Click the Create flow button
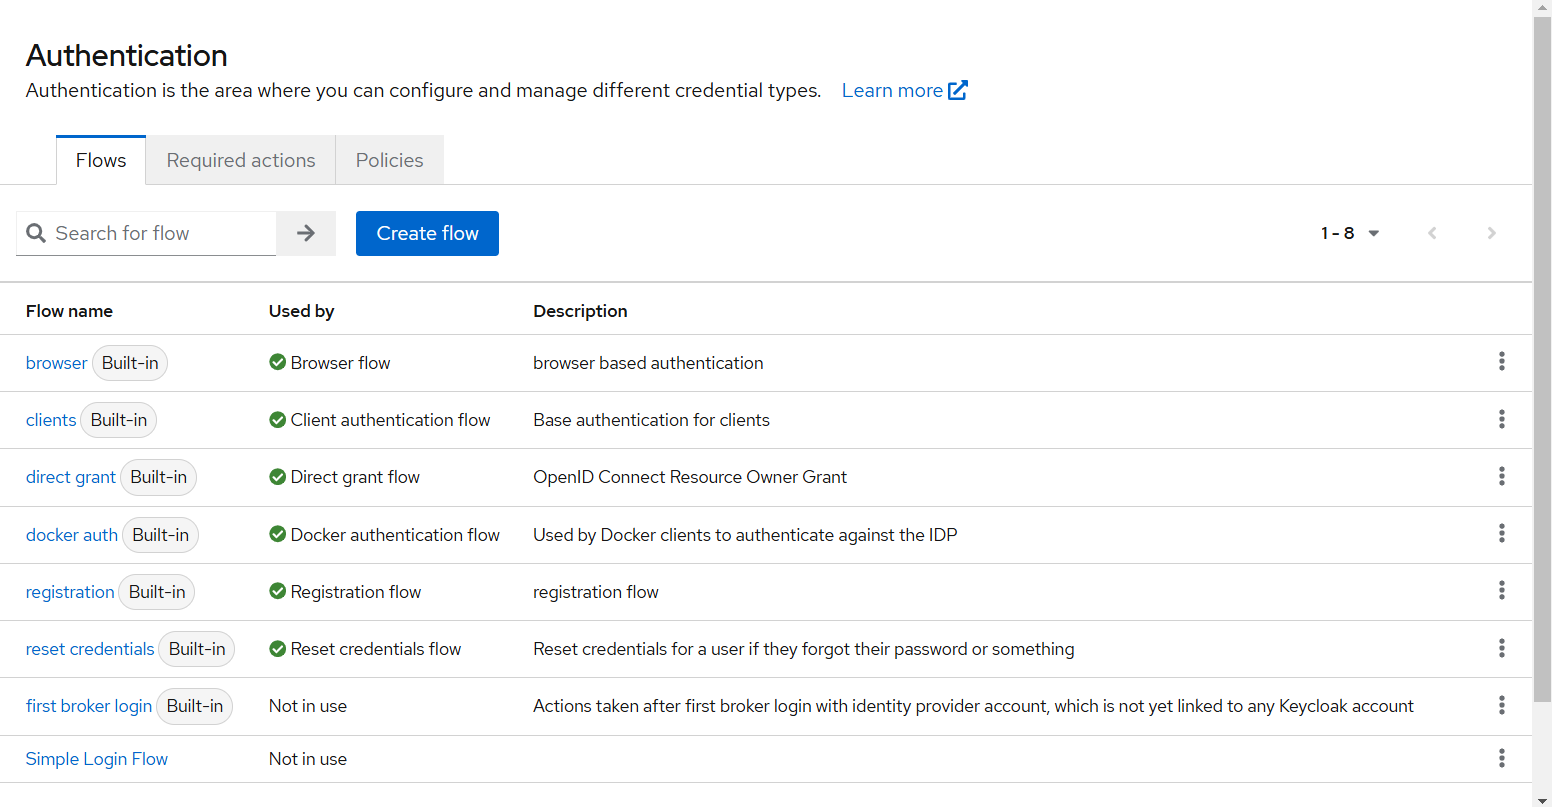The width and height of the screenshot is (1552, 807). pyautogui.click(x=427, y=233)
